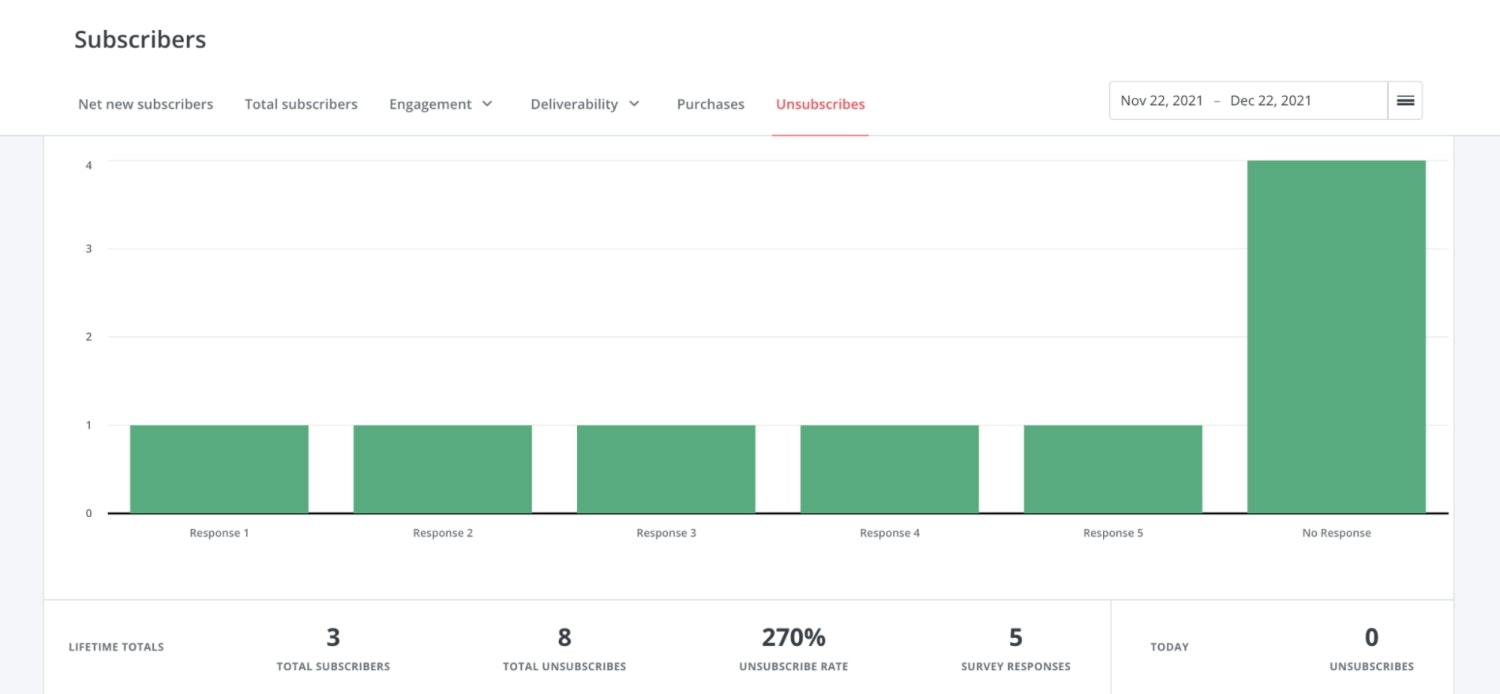Screen dimensions: 1500x694
Task: Click the Response 1 bar in chart
Action: tap(219, 469)
